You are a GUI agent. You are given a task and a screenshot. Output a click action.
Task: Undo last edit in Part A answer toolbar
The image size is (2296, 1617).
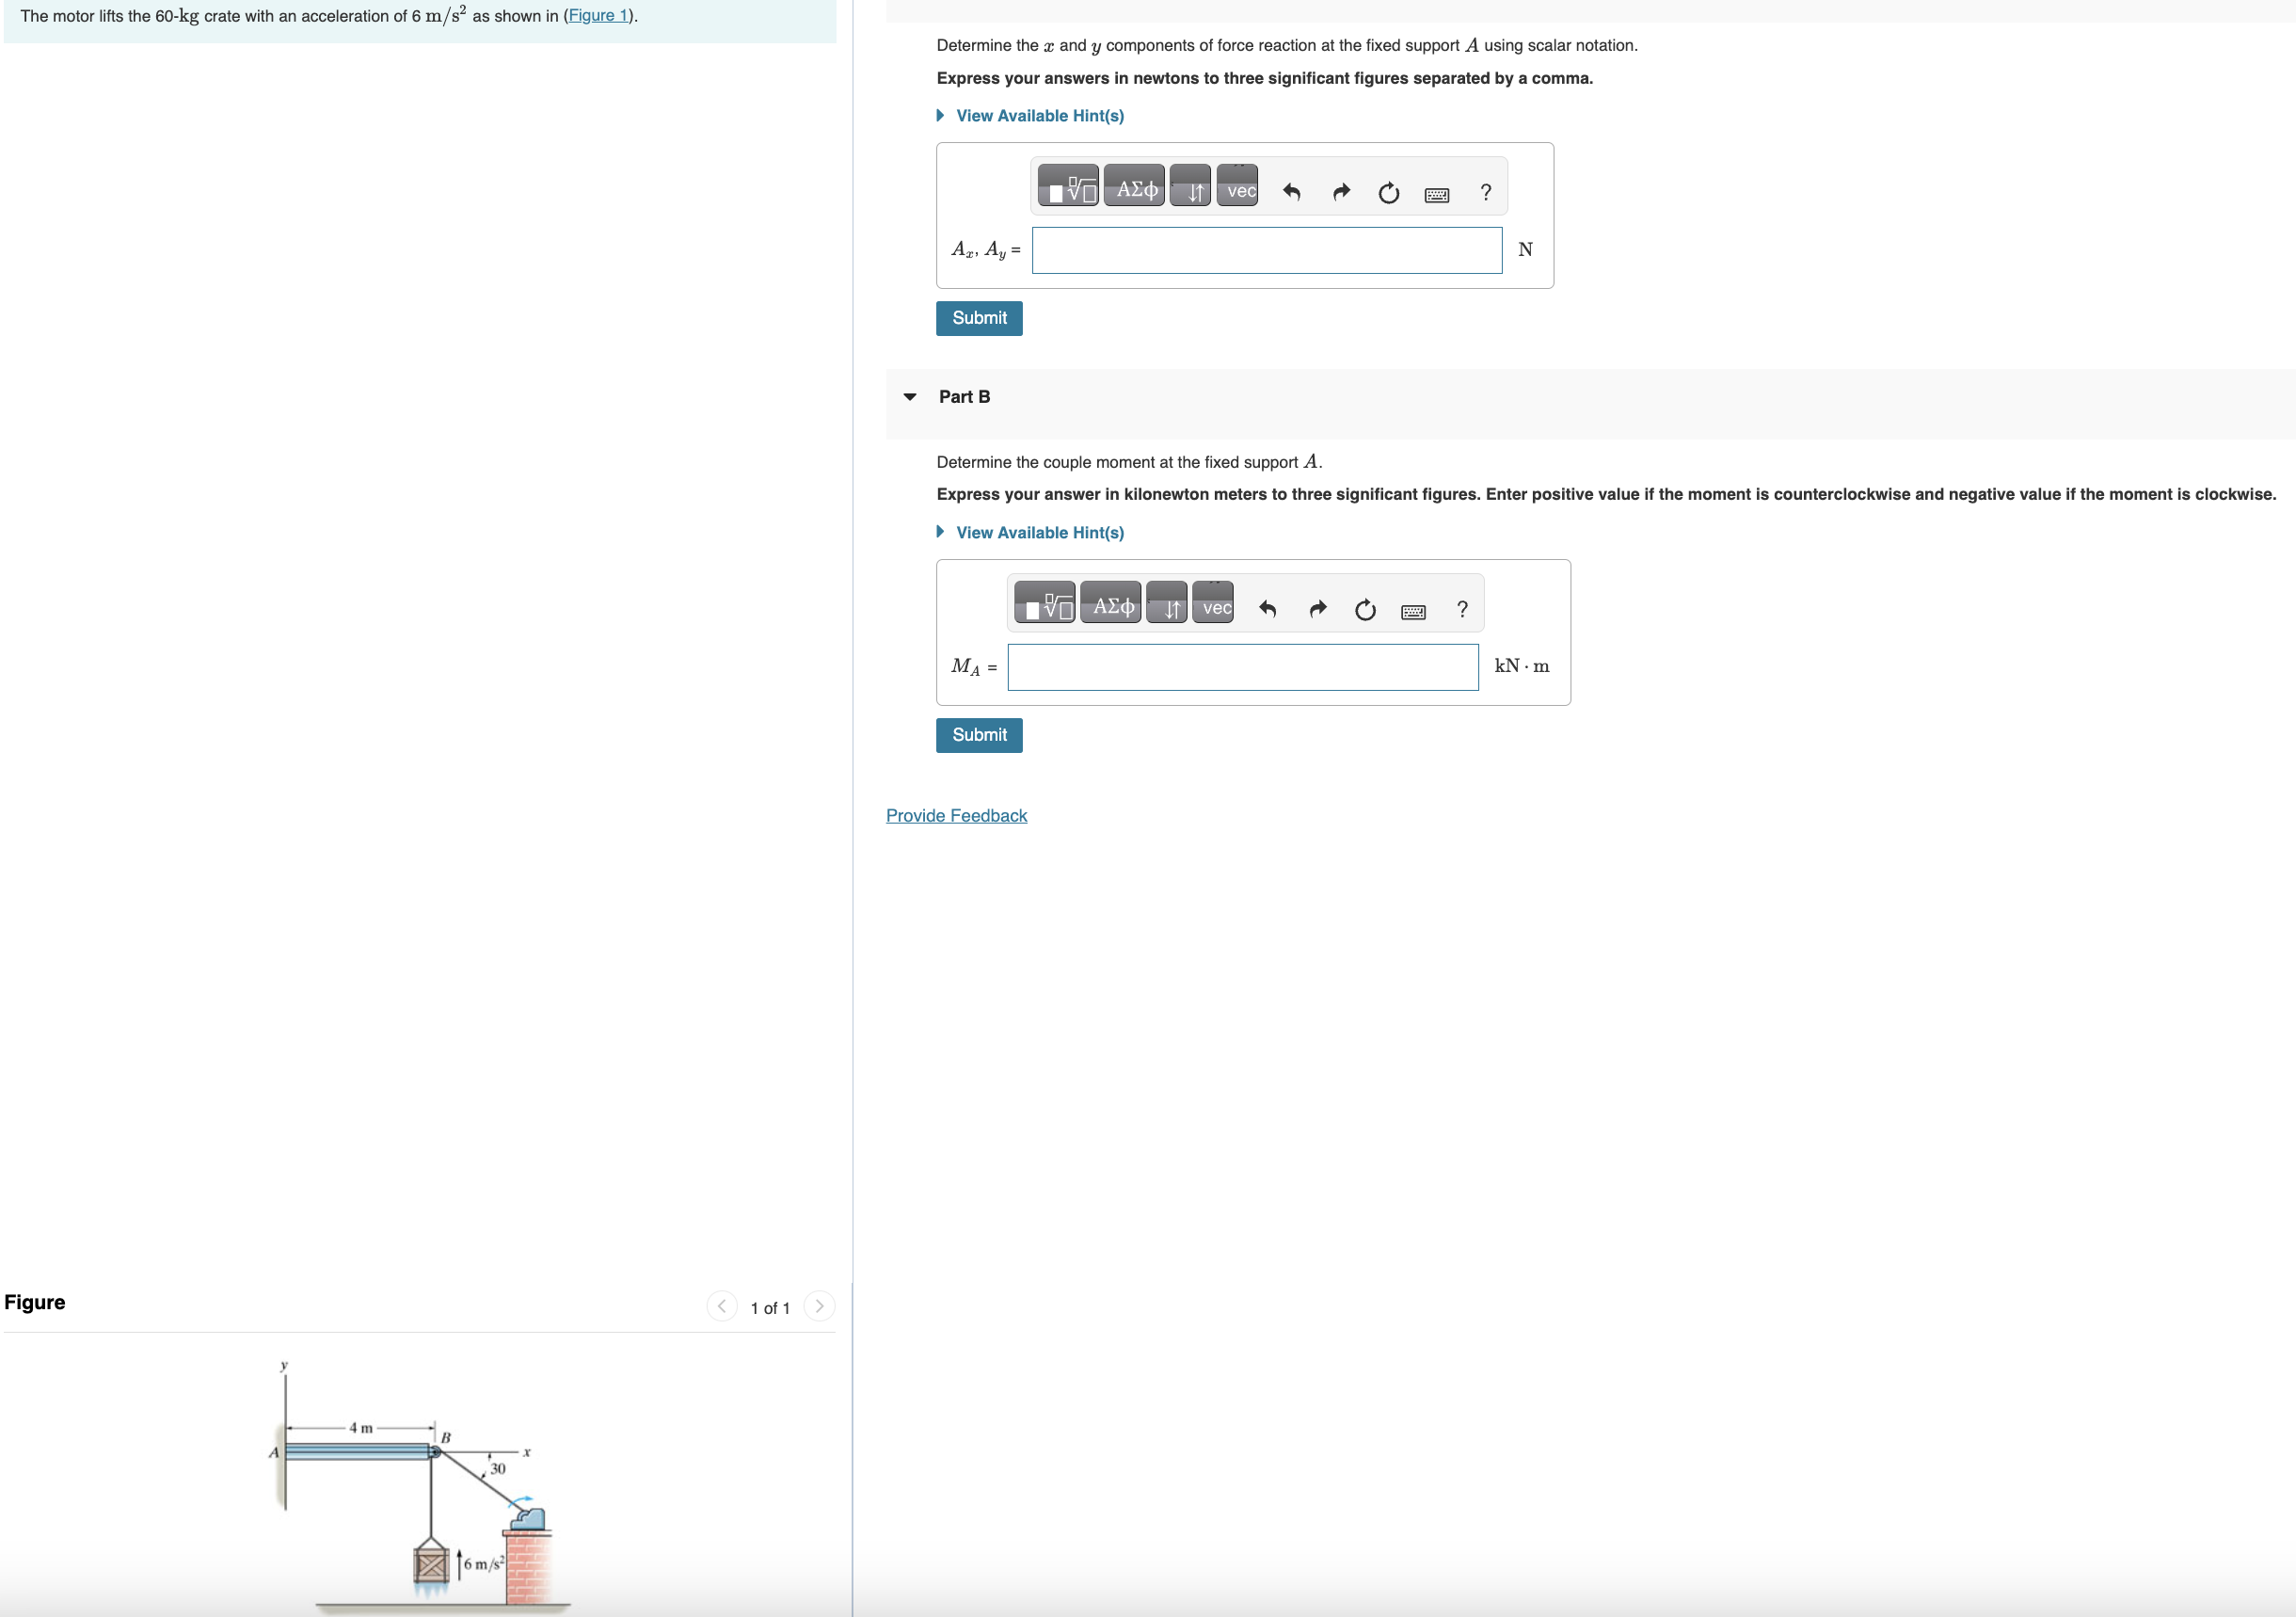click(1291, 192)
